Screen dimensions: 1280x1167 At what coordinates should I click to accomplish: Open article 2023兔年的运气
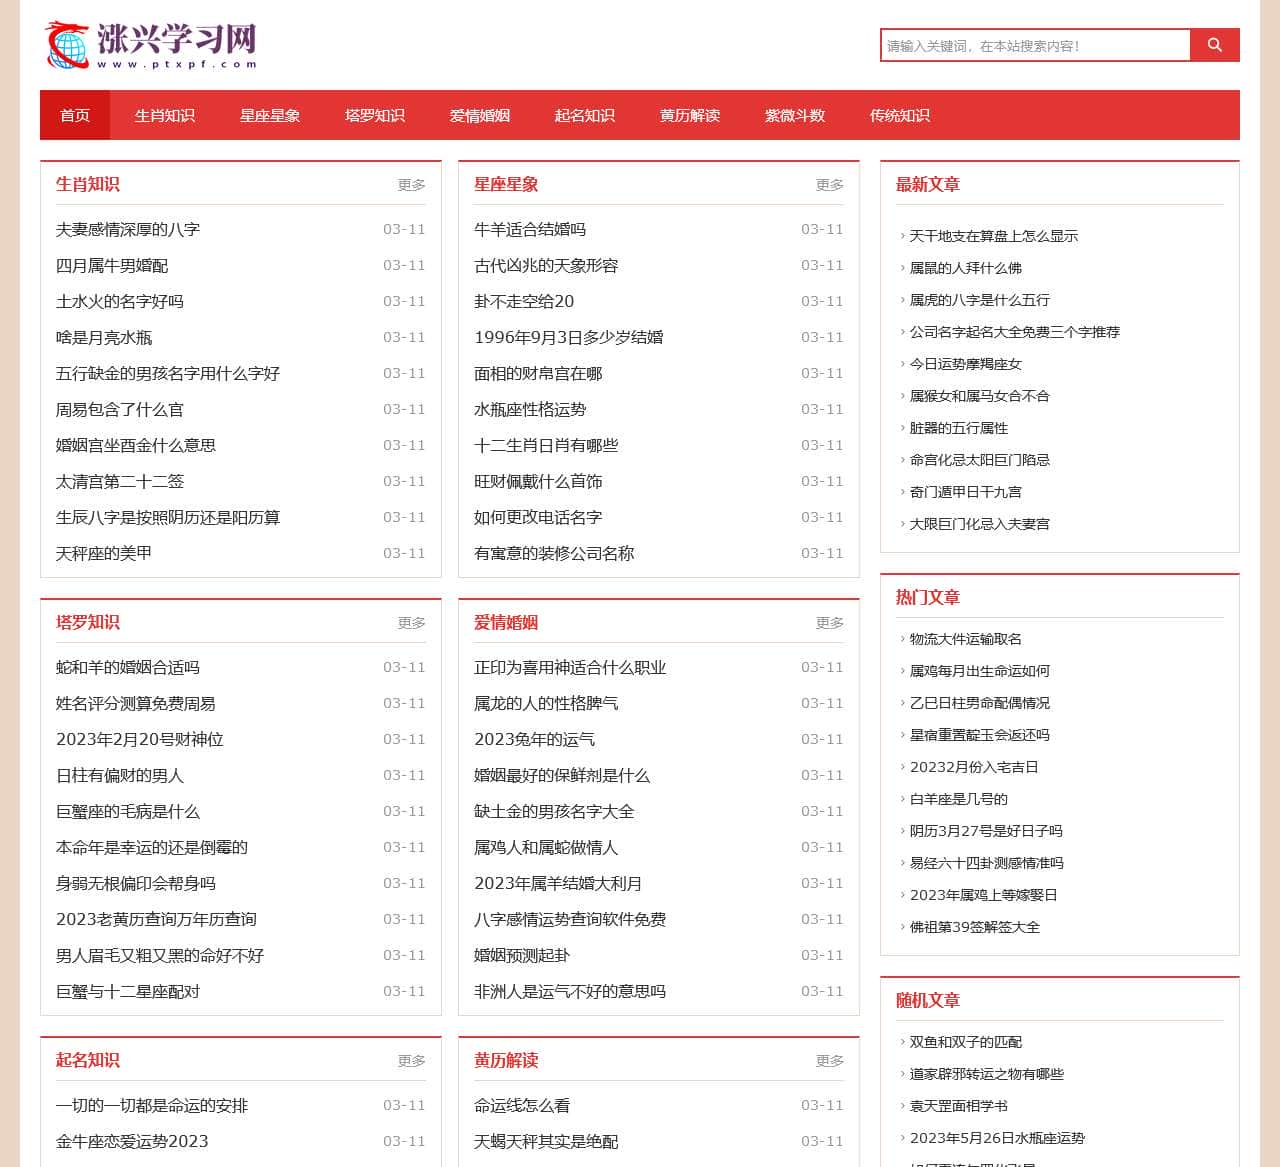(534, 739)
